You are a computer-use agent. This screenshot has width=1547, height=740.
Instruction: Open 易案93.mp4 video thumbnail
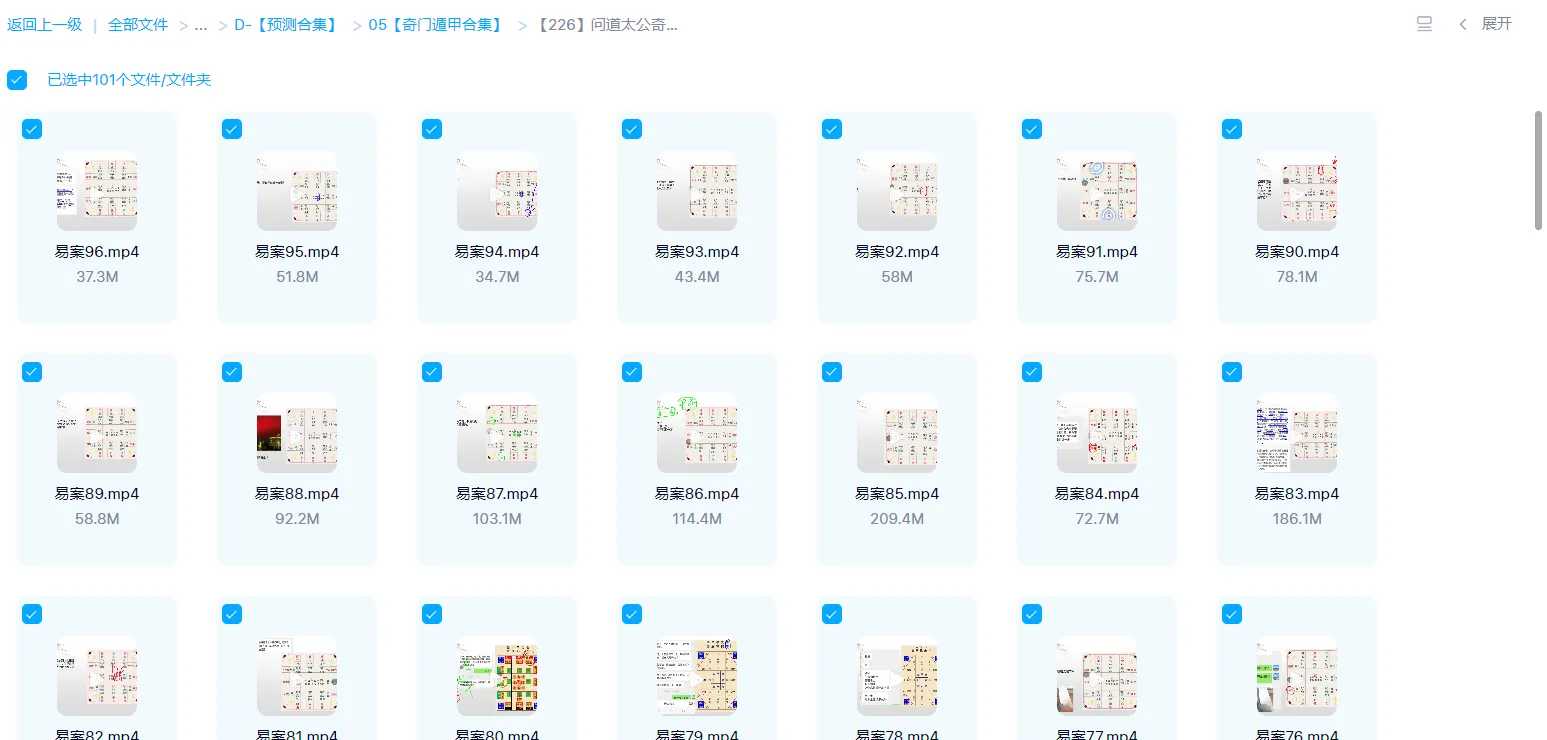point(697,192)
